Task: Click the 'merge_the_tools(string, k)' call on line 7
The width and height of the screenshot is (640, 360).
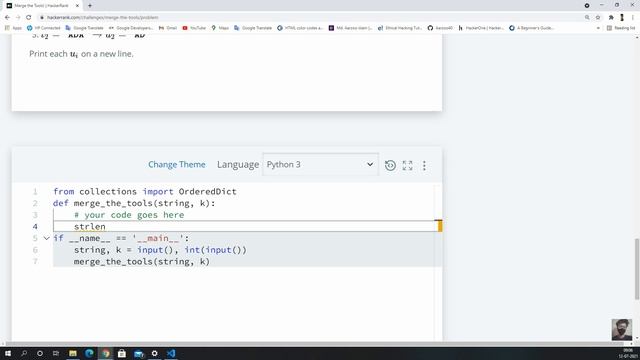Action: pyautogui.click(x=142, y=262)
